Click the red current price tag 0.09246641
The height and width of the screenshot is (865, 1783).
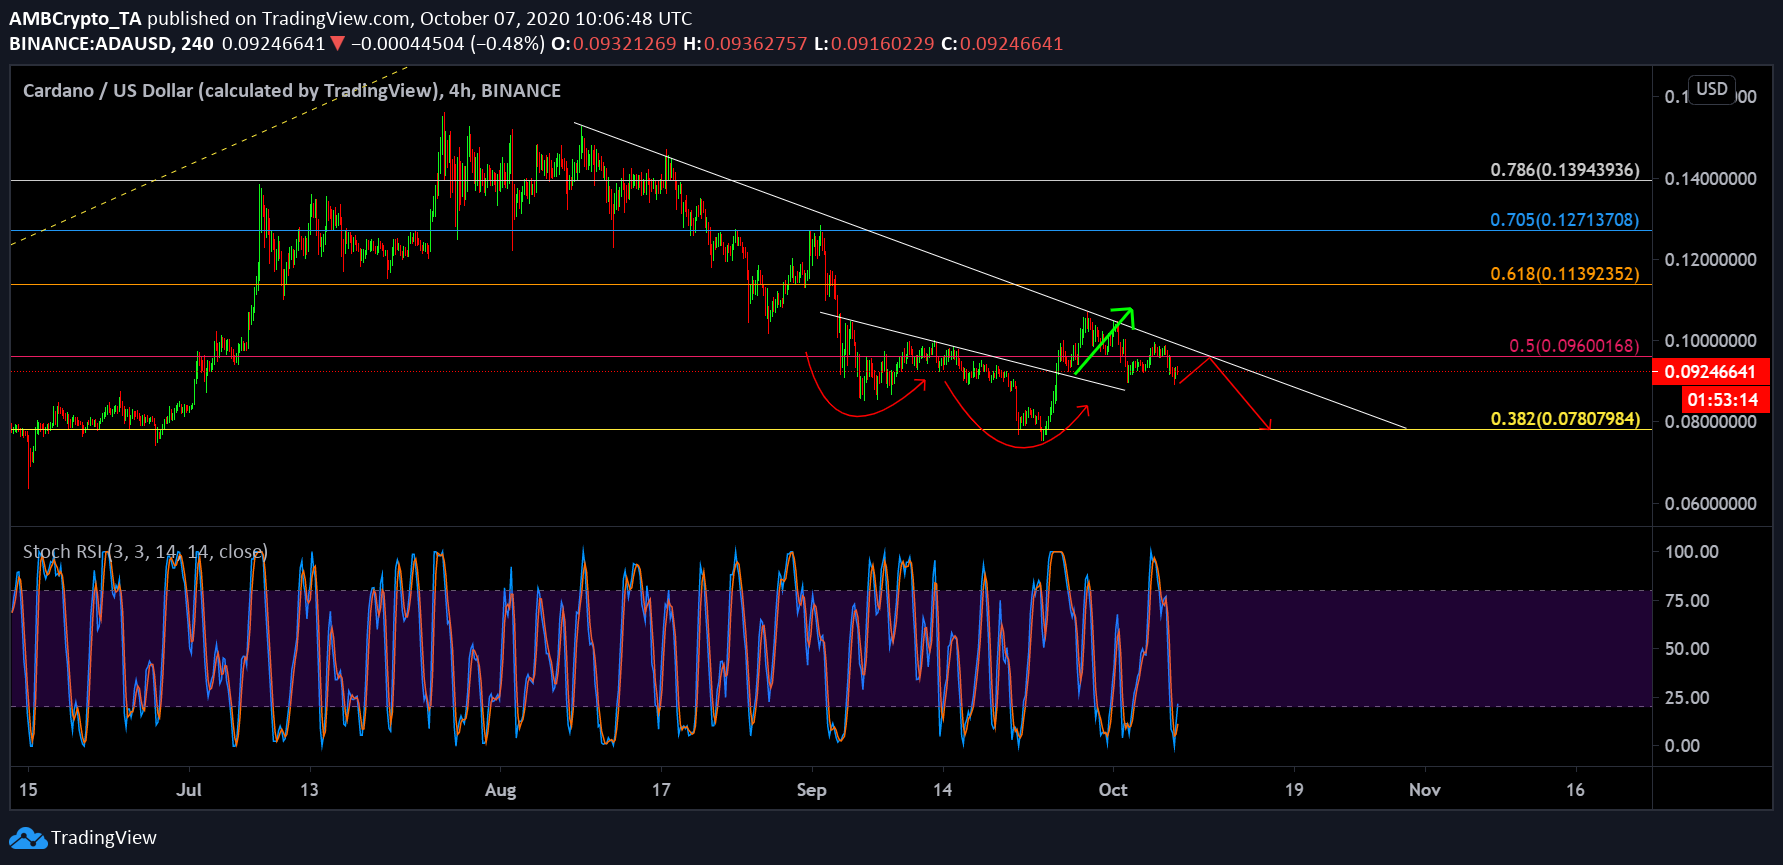coord(1710,372)
